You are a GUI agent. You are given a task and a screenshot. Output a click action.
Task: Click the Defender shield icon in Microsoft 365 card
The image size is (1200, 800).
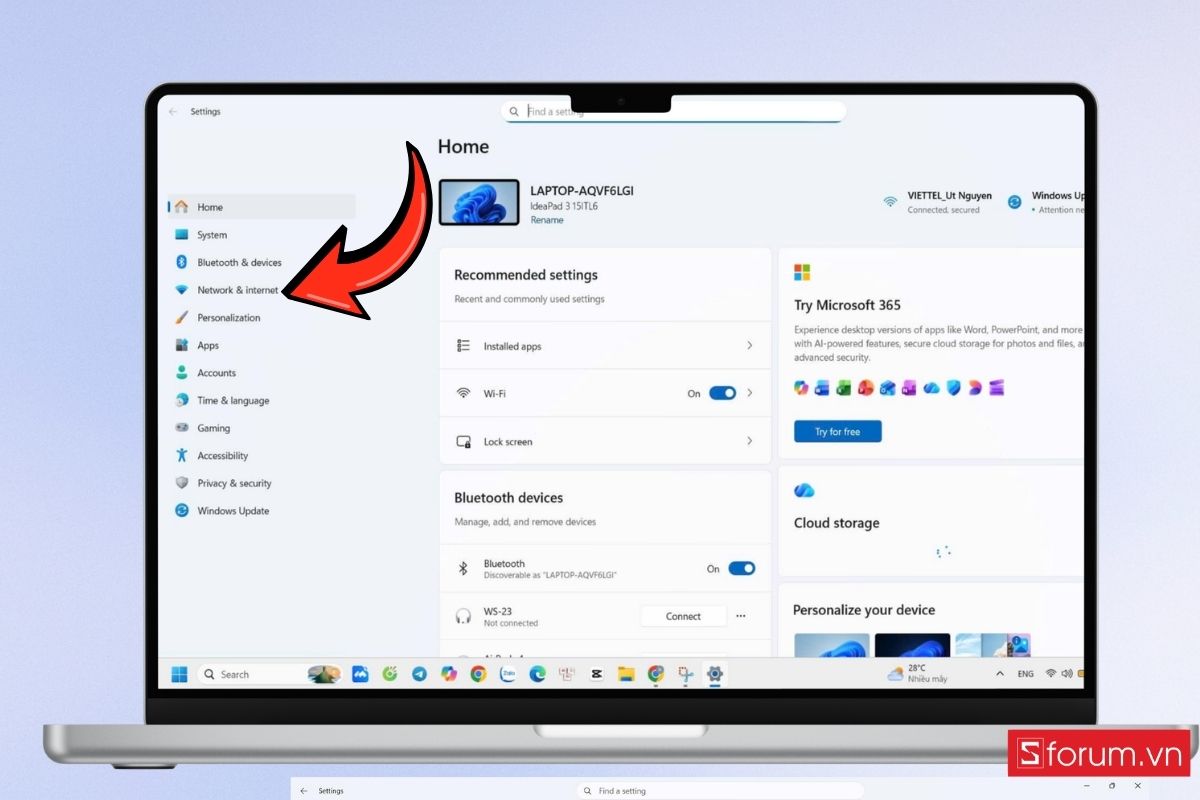click(x=953, y=388)
